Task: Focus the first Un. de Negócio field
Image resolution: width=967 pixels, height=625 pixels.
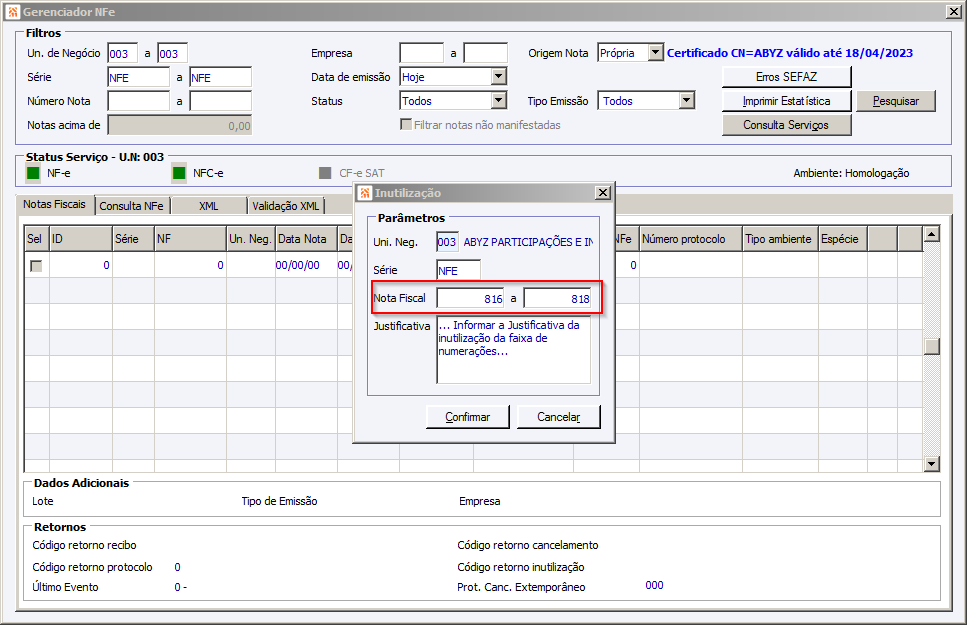Action: pos(123,54)
